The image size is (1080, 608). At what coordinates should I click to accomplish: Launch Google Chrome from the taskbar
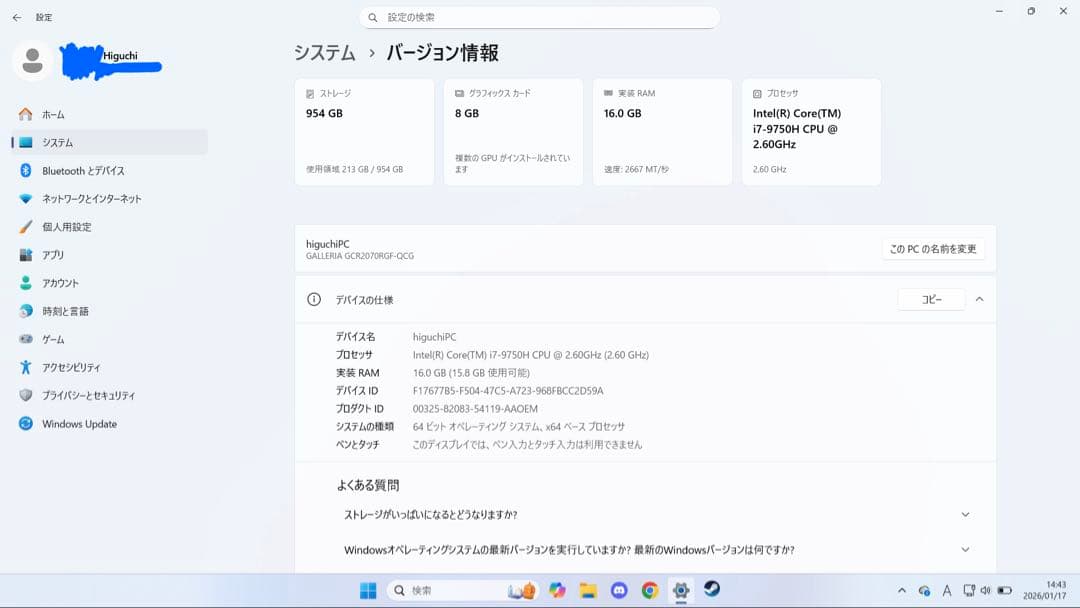[x=650, y=589]
